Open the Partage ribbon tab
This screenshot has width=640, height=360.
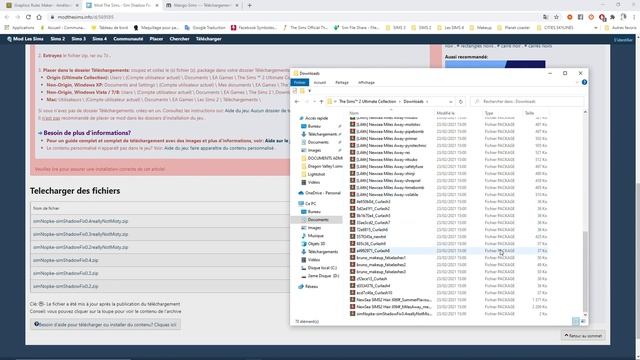click(342, 82)
